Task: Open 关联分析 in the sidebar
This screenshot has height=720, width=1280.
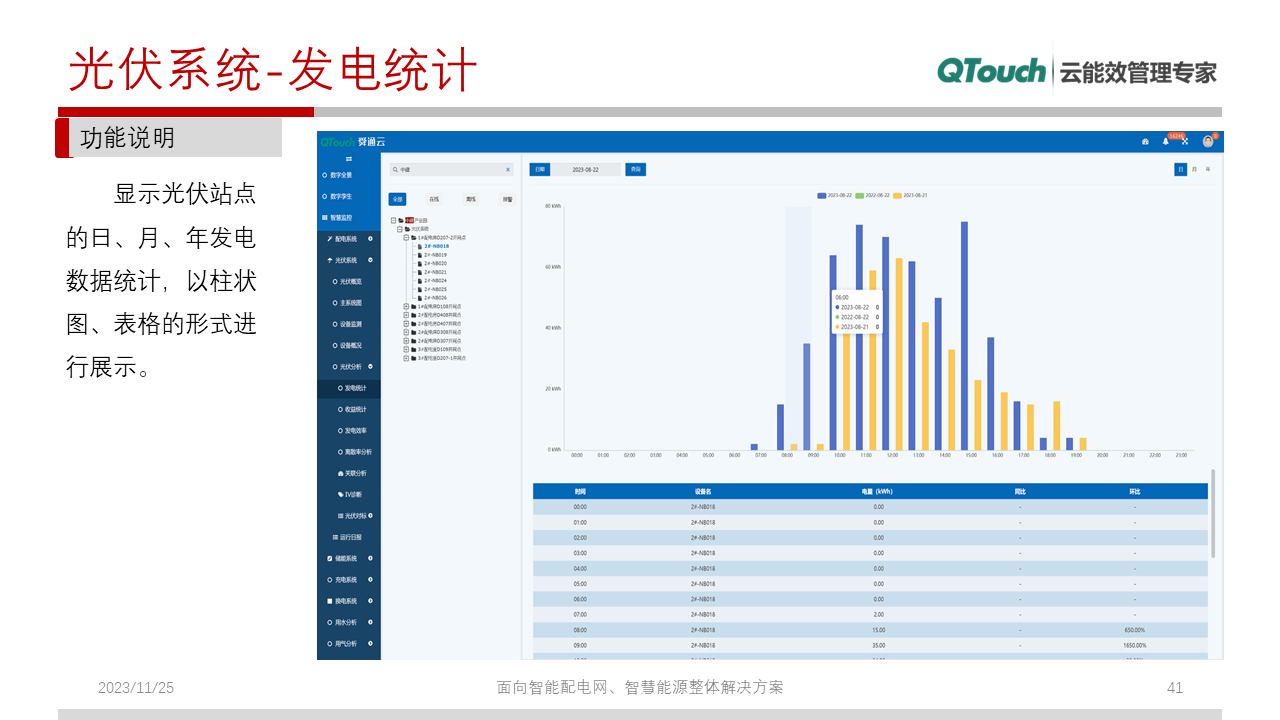Action: [x=353, y=473]
